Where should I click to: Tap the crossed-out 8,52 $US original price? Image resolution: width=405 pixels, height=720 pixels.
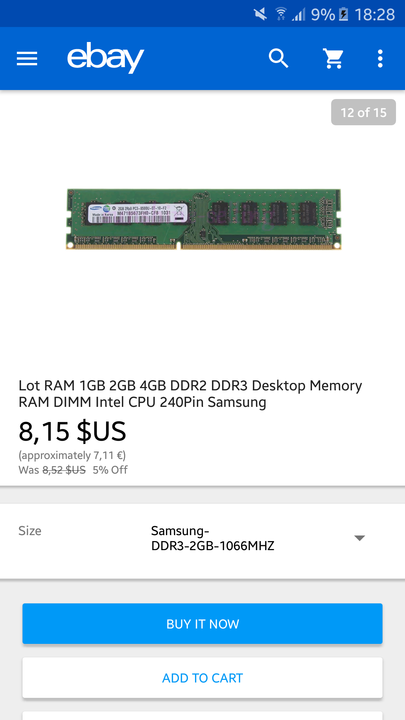(x=64, y=470)
